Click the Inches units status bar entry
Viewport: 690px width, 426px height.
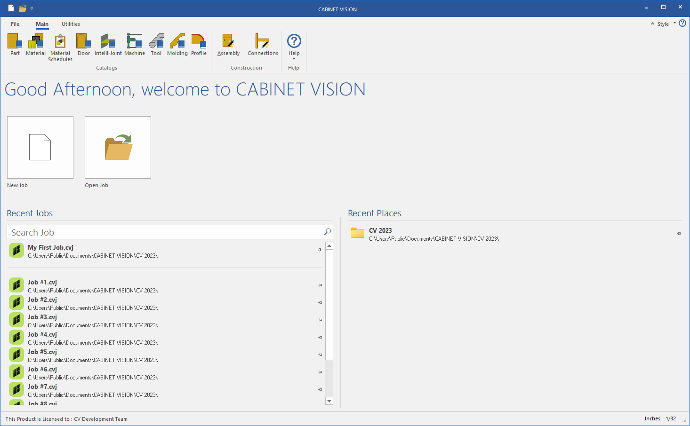click(x=652, y=419)
